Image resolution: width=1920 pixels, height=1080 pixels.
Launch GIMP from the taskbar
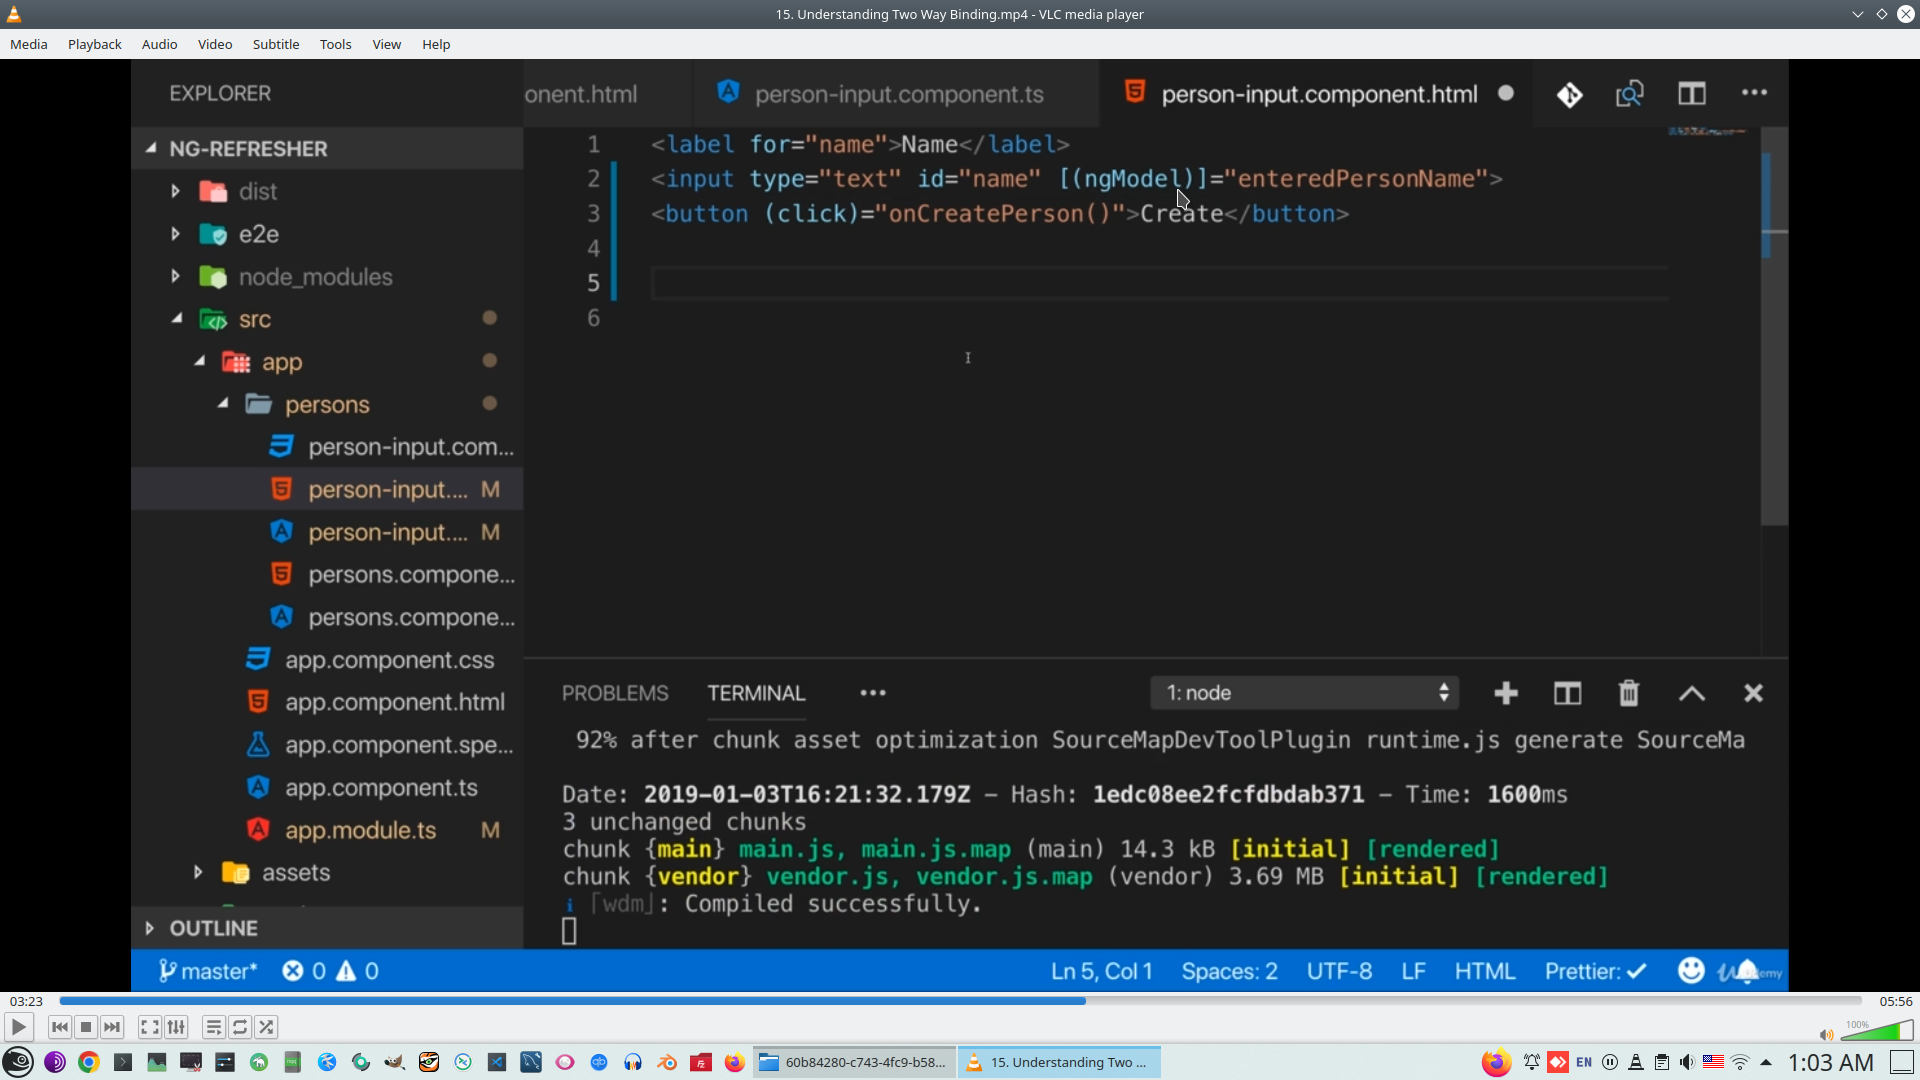[393, 1062]
